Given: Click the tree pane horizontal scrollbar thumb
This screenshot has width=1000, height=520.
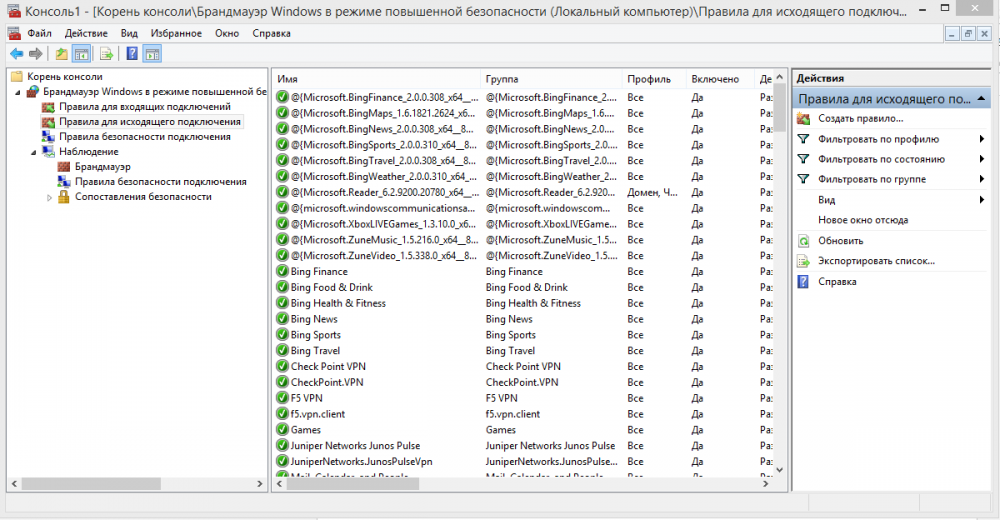Looking at the screenshot, I should tap(91, 484).
